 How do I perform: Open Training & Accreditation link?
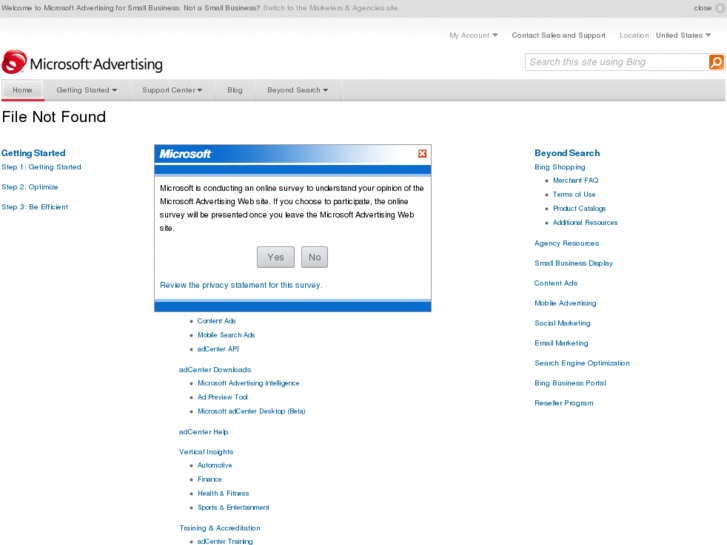[220, 528]
